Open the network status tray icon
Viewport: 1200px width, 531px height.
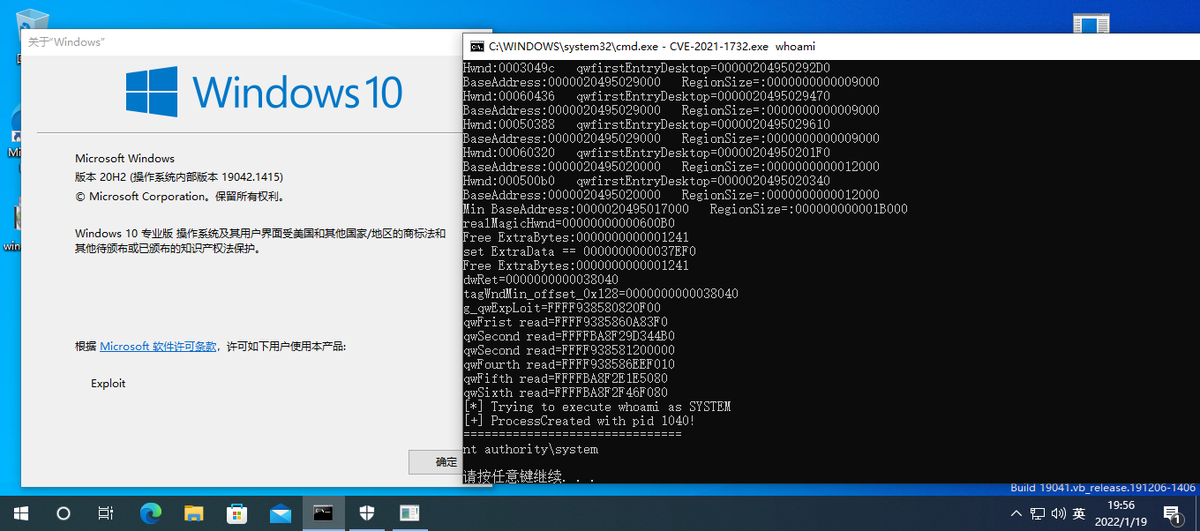1036,513
